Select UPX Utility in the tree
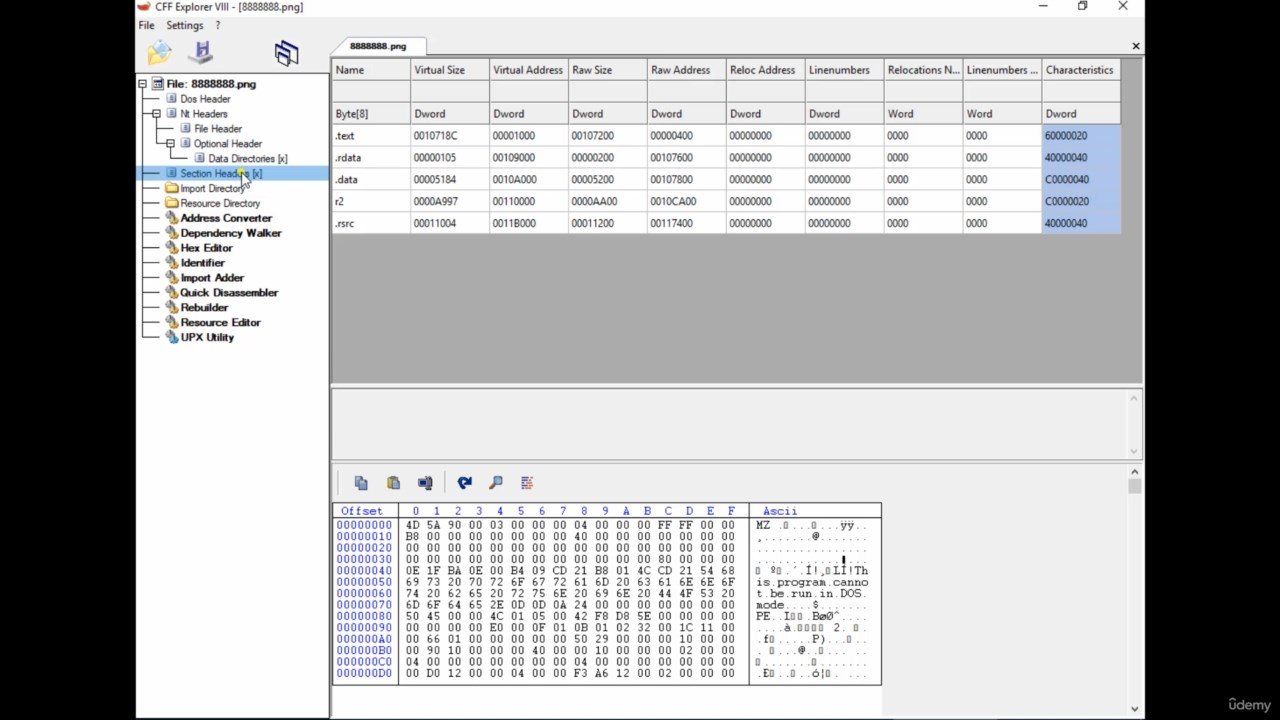 point(207,337)
